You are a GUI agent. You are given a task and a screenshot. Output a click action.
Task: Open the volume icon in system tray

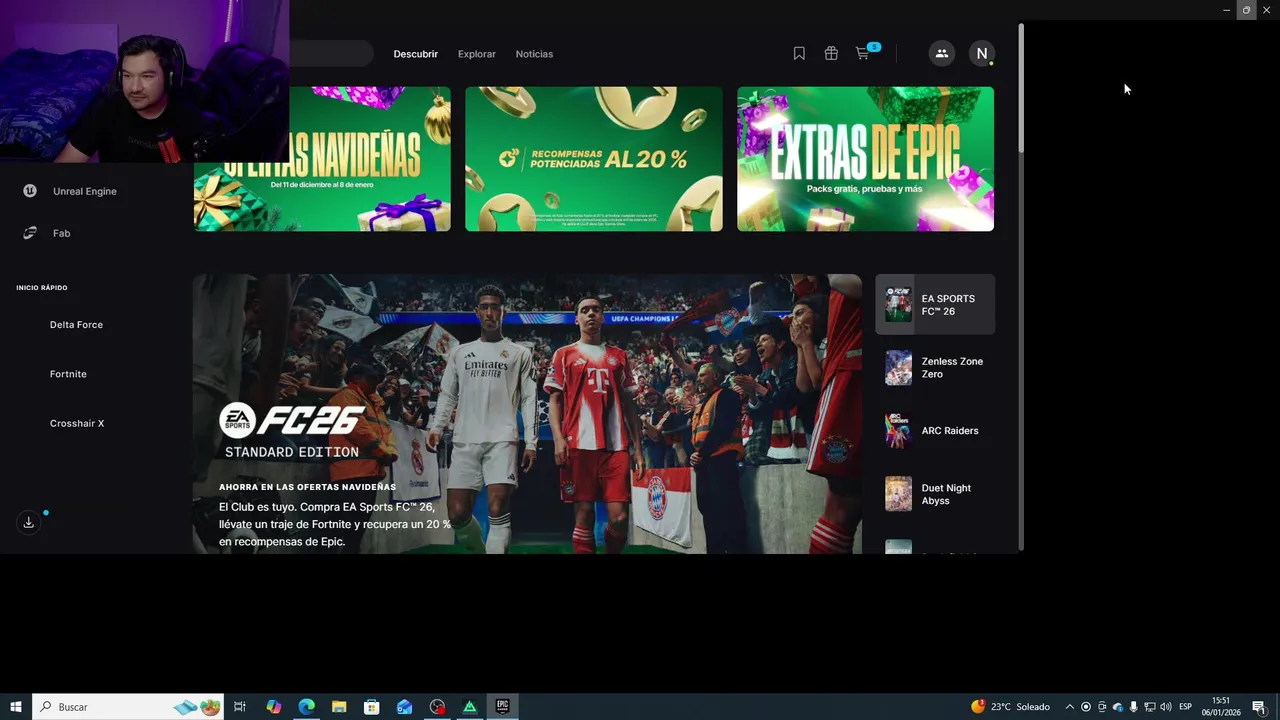point(1166,707)
